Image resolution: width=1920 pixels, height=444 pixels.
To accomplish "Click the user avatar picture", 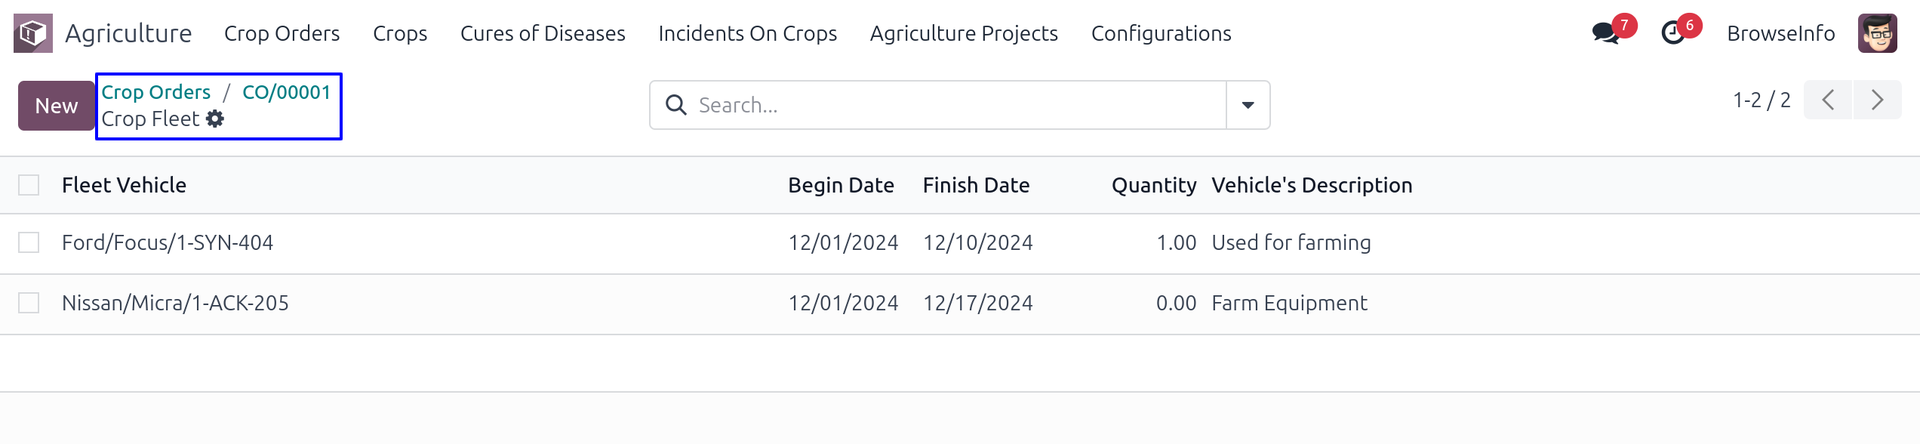I will pos(1877,33).
